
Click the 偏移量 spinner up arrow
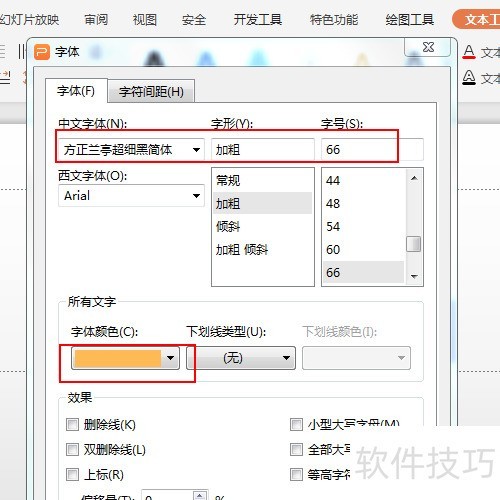point(200,495)
